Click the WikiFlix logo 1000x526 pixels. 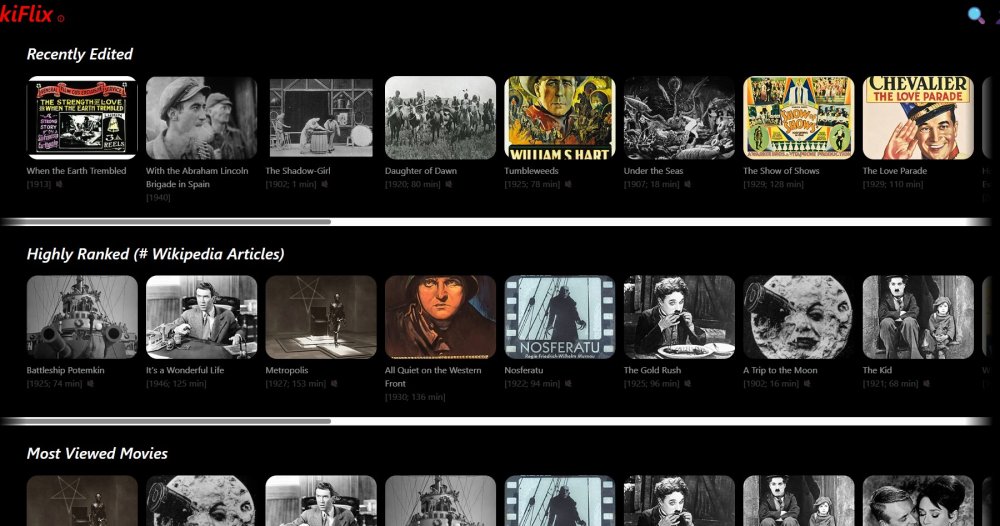tap(30, 14)
